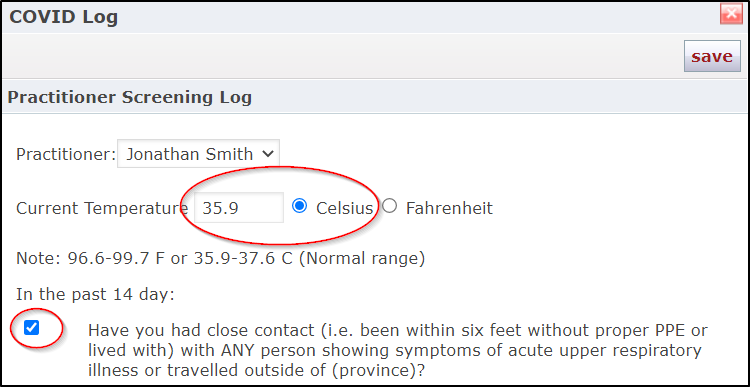The image size is (750, 387).
Task: Click the close contact question text
Action: (398, 350)
